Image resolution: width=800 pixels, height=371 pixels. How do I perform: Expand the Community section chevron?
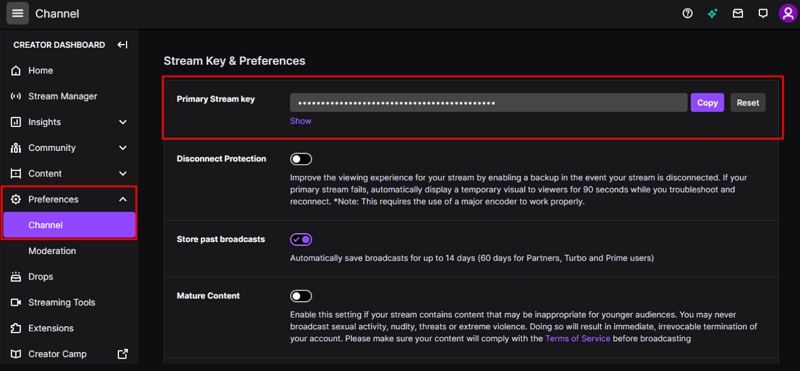tap(122, 148)
